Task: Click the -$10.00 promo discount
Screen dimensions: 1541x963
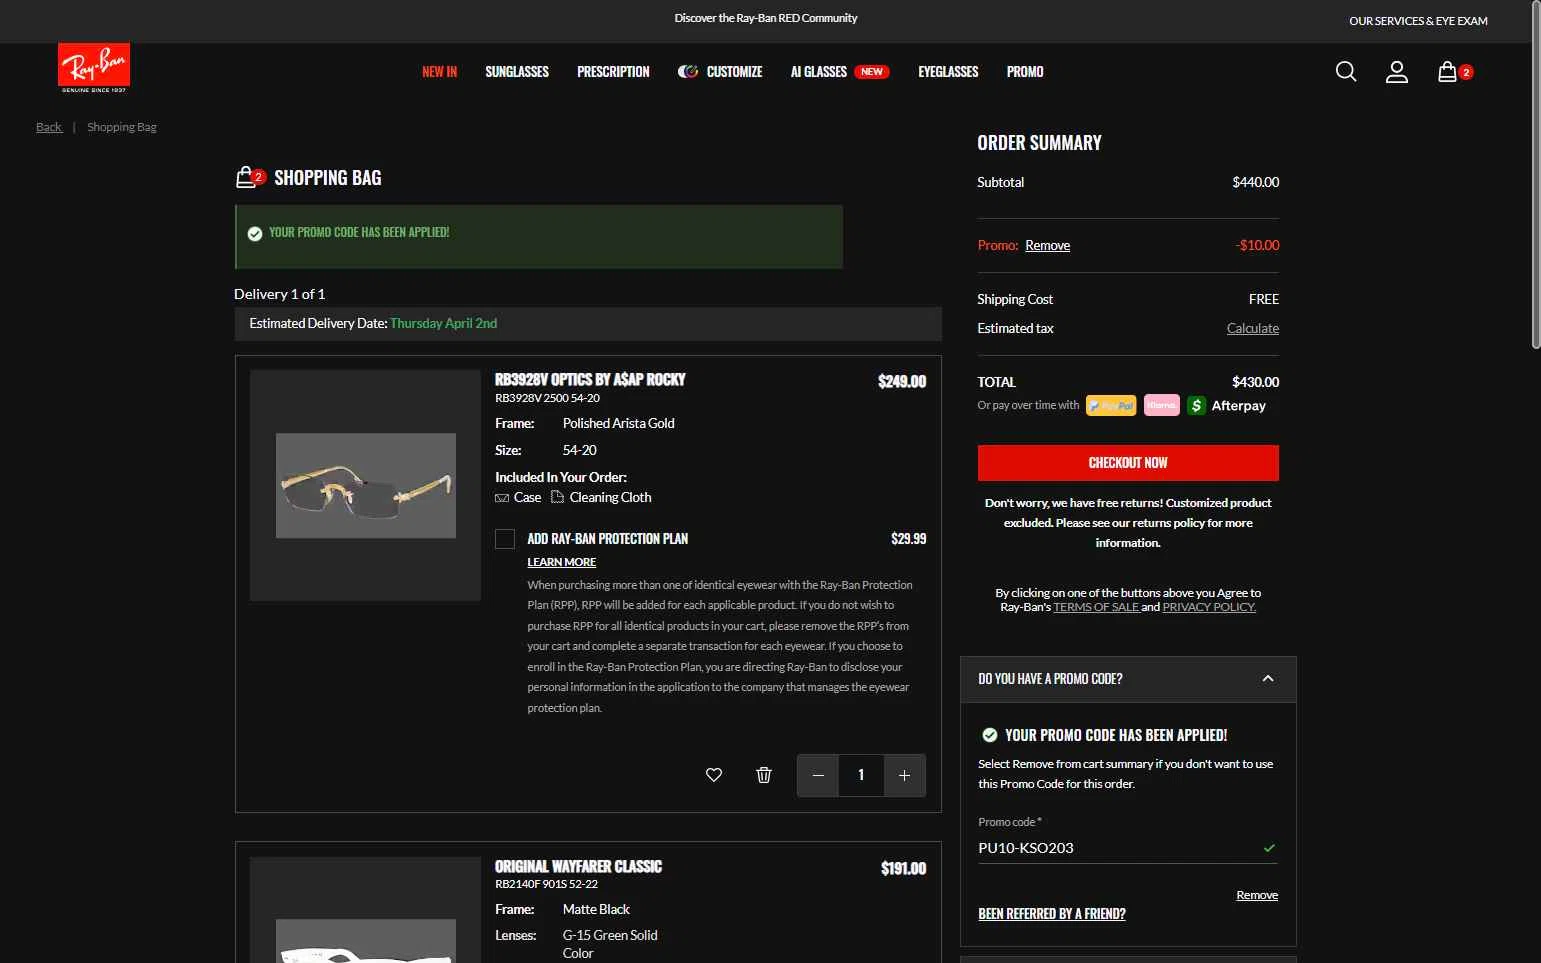Action: click(1257, 246)
